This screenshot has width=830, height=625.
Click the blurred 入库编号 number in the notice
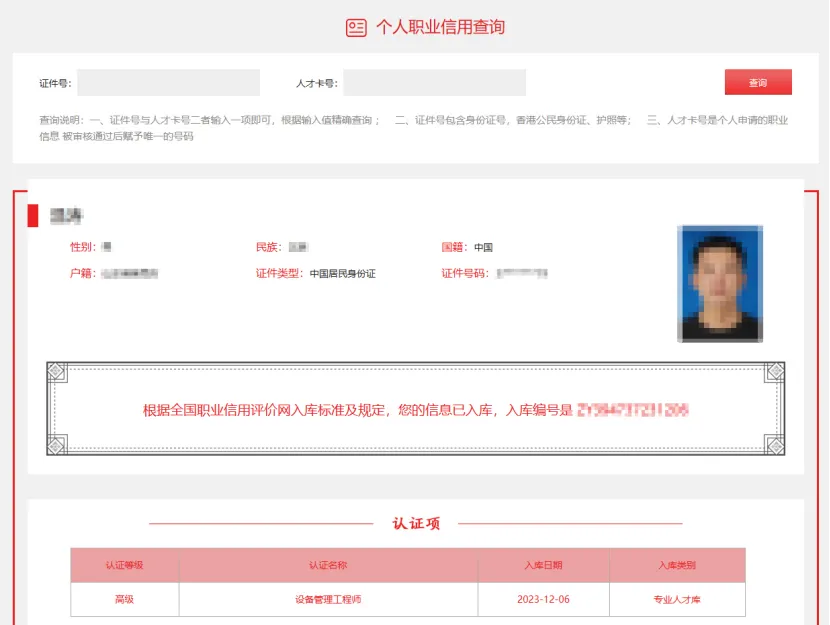(633, 410)
